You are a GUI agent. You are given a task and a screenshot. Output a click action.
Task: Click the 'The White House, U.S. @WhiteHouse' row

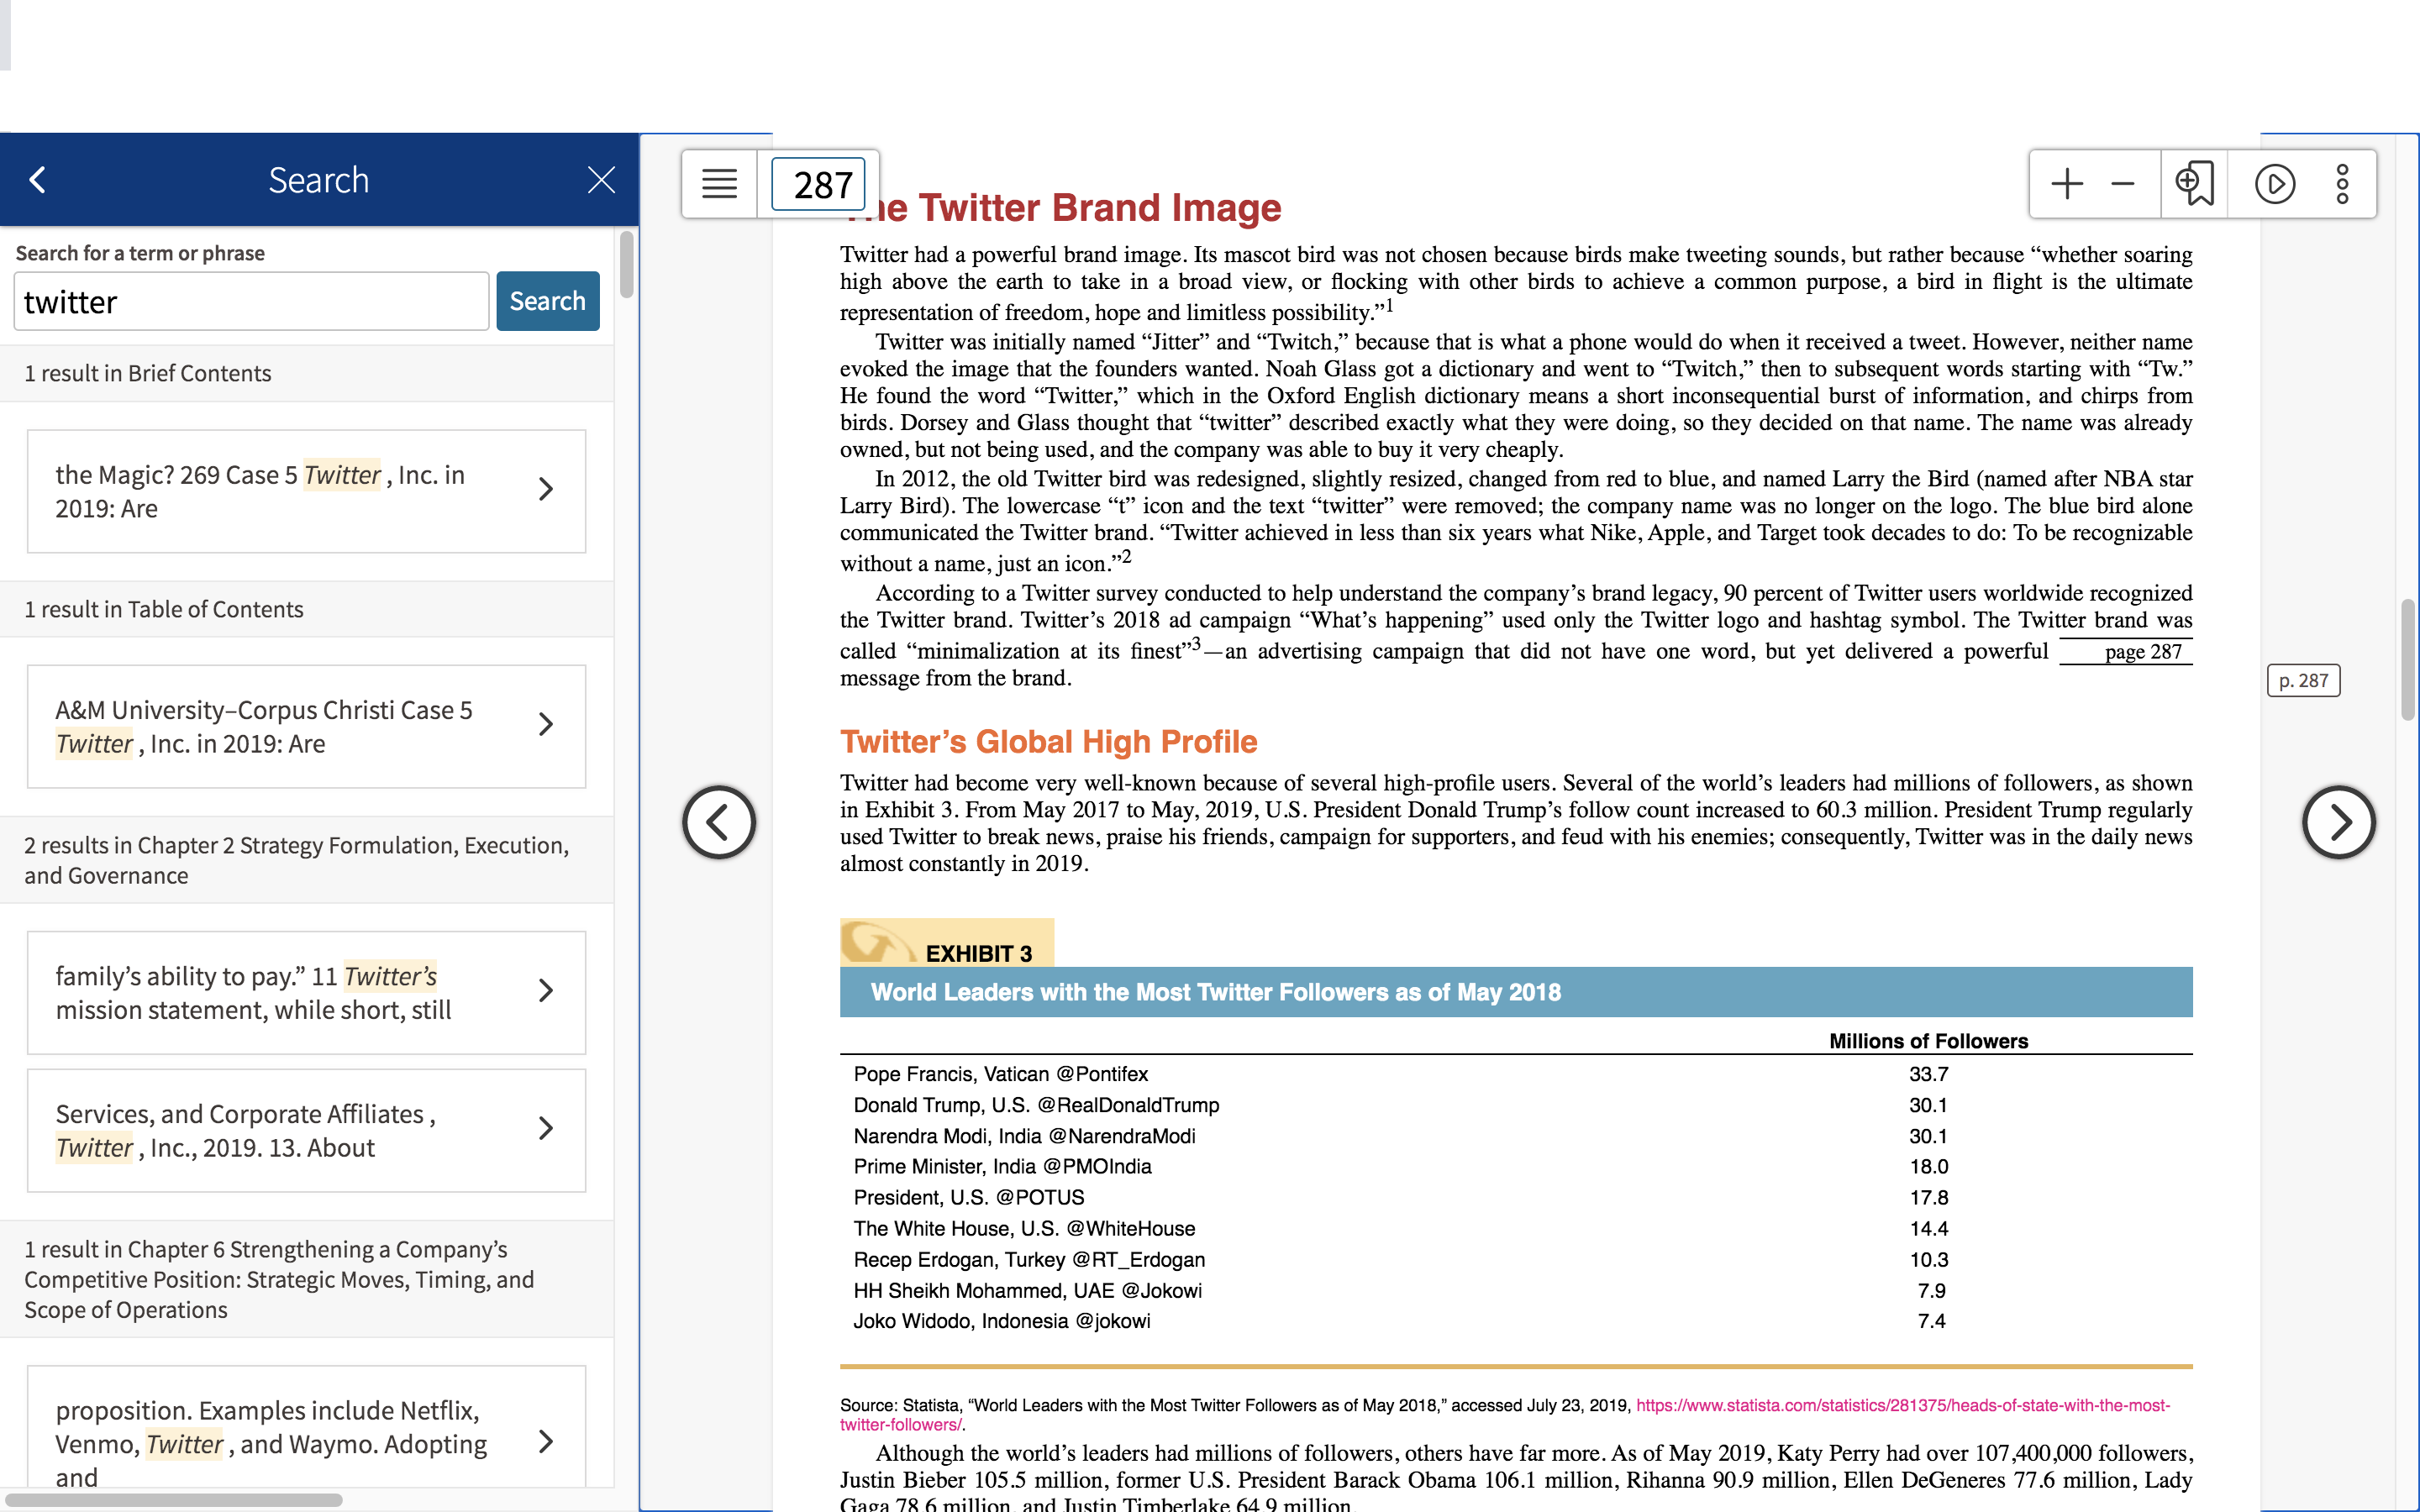1516,1229
